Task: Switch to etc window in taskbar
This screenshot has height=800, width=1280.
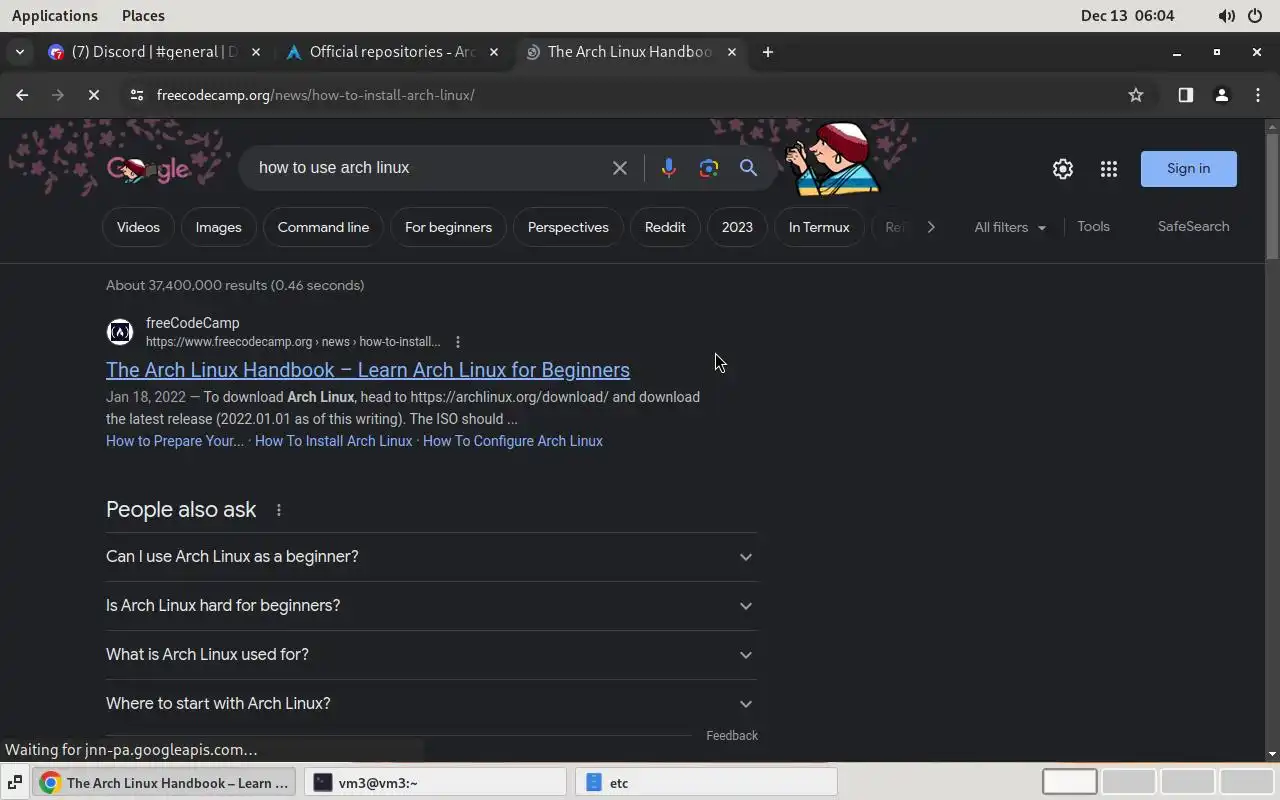Action: click(706, 783)
